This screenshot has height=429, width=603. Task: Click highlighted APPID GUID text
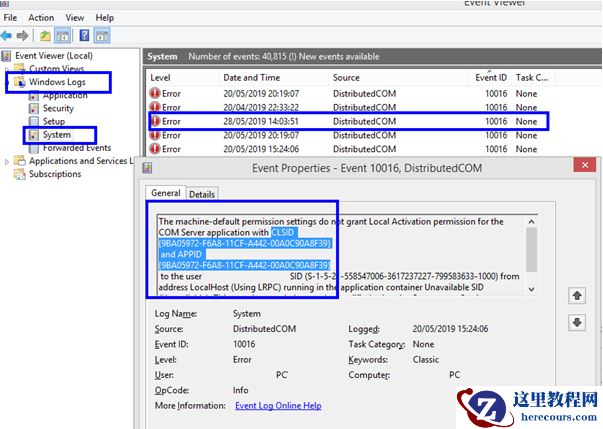pyautogui.click(x=245, y=265)
